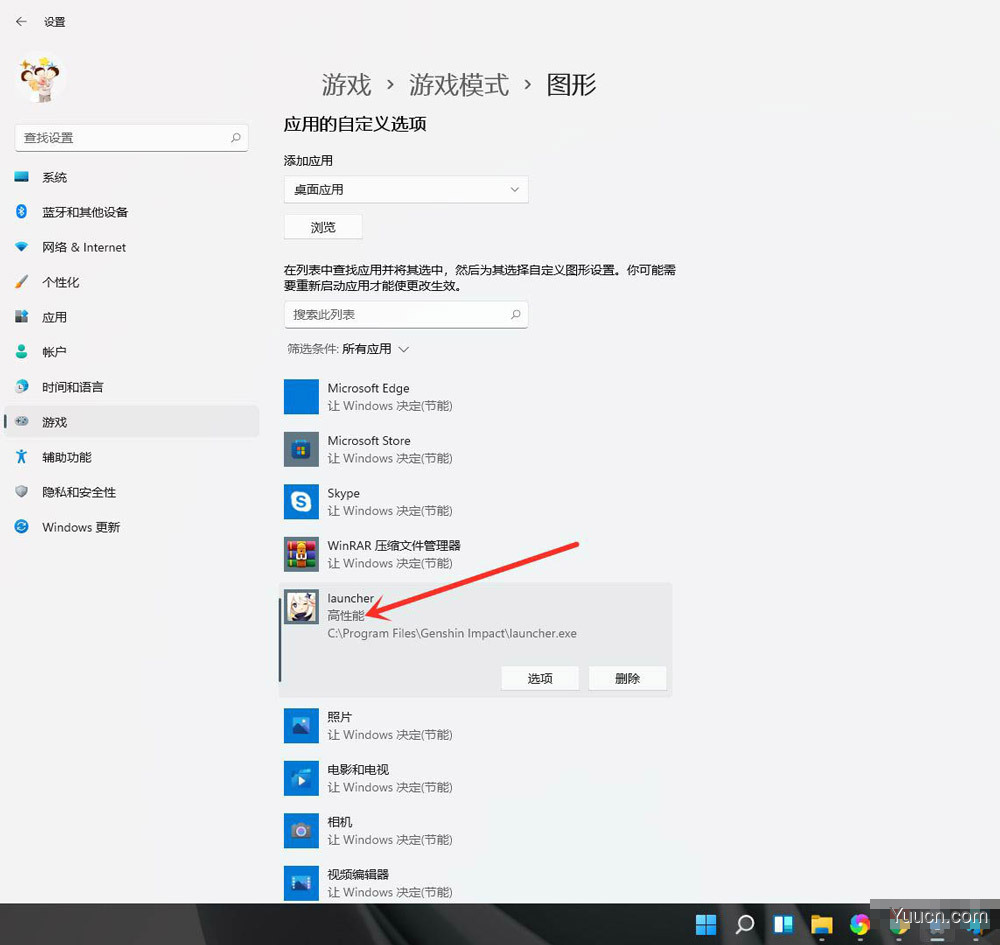Open 个性化 settings category
The height and width of the screenshot is (945, 1000).
131,282
